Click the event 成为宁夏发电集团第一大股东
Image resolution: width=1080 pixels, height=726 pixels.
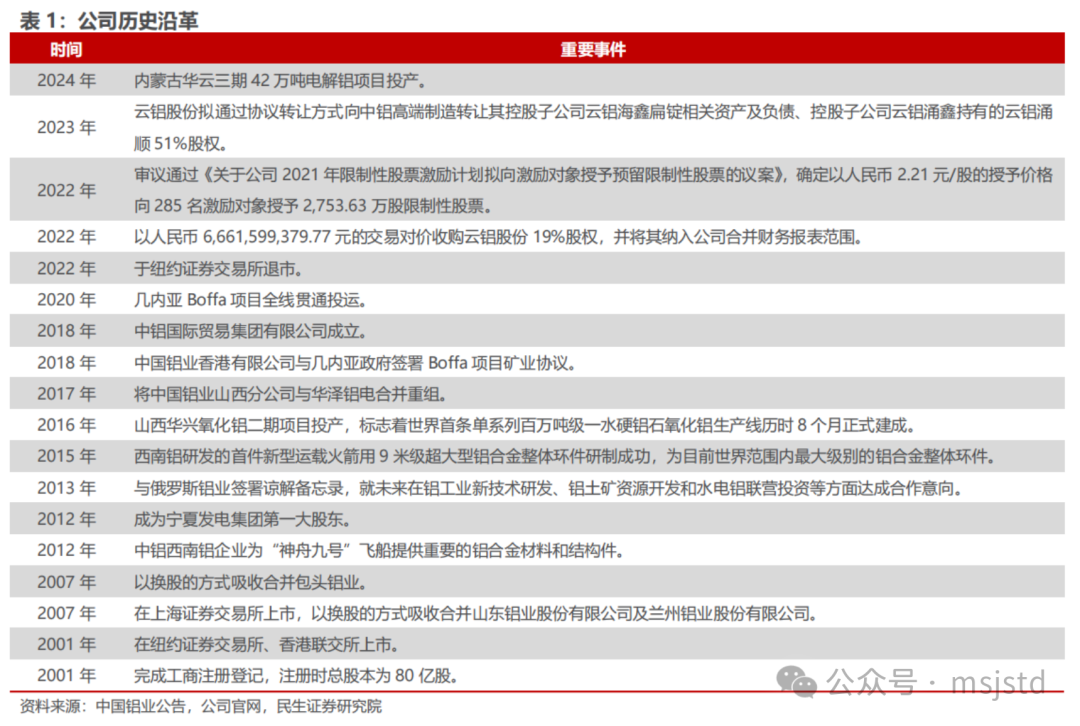[x=242, y=519]
